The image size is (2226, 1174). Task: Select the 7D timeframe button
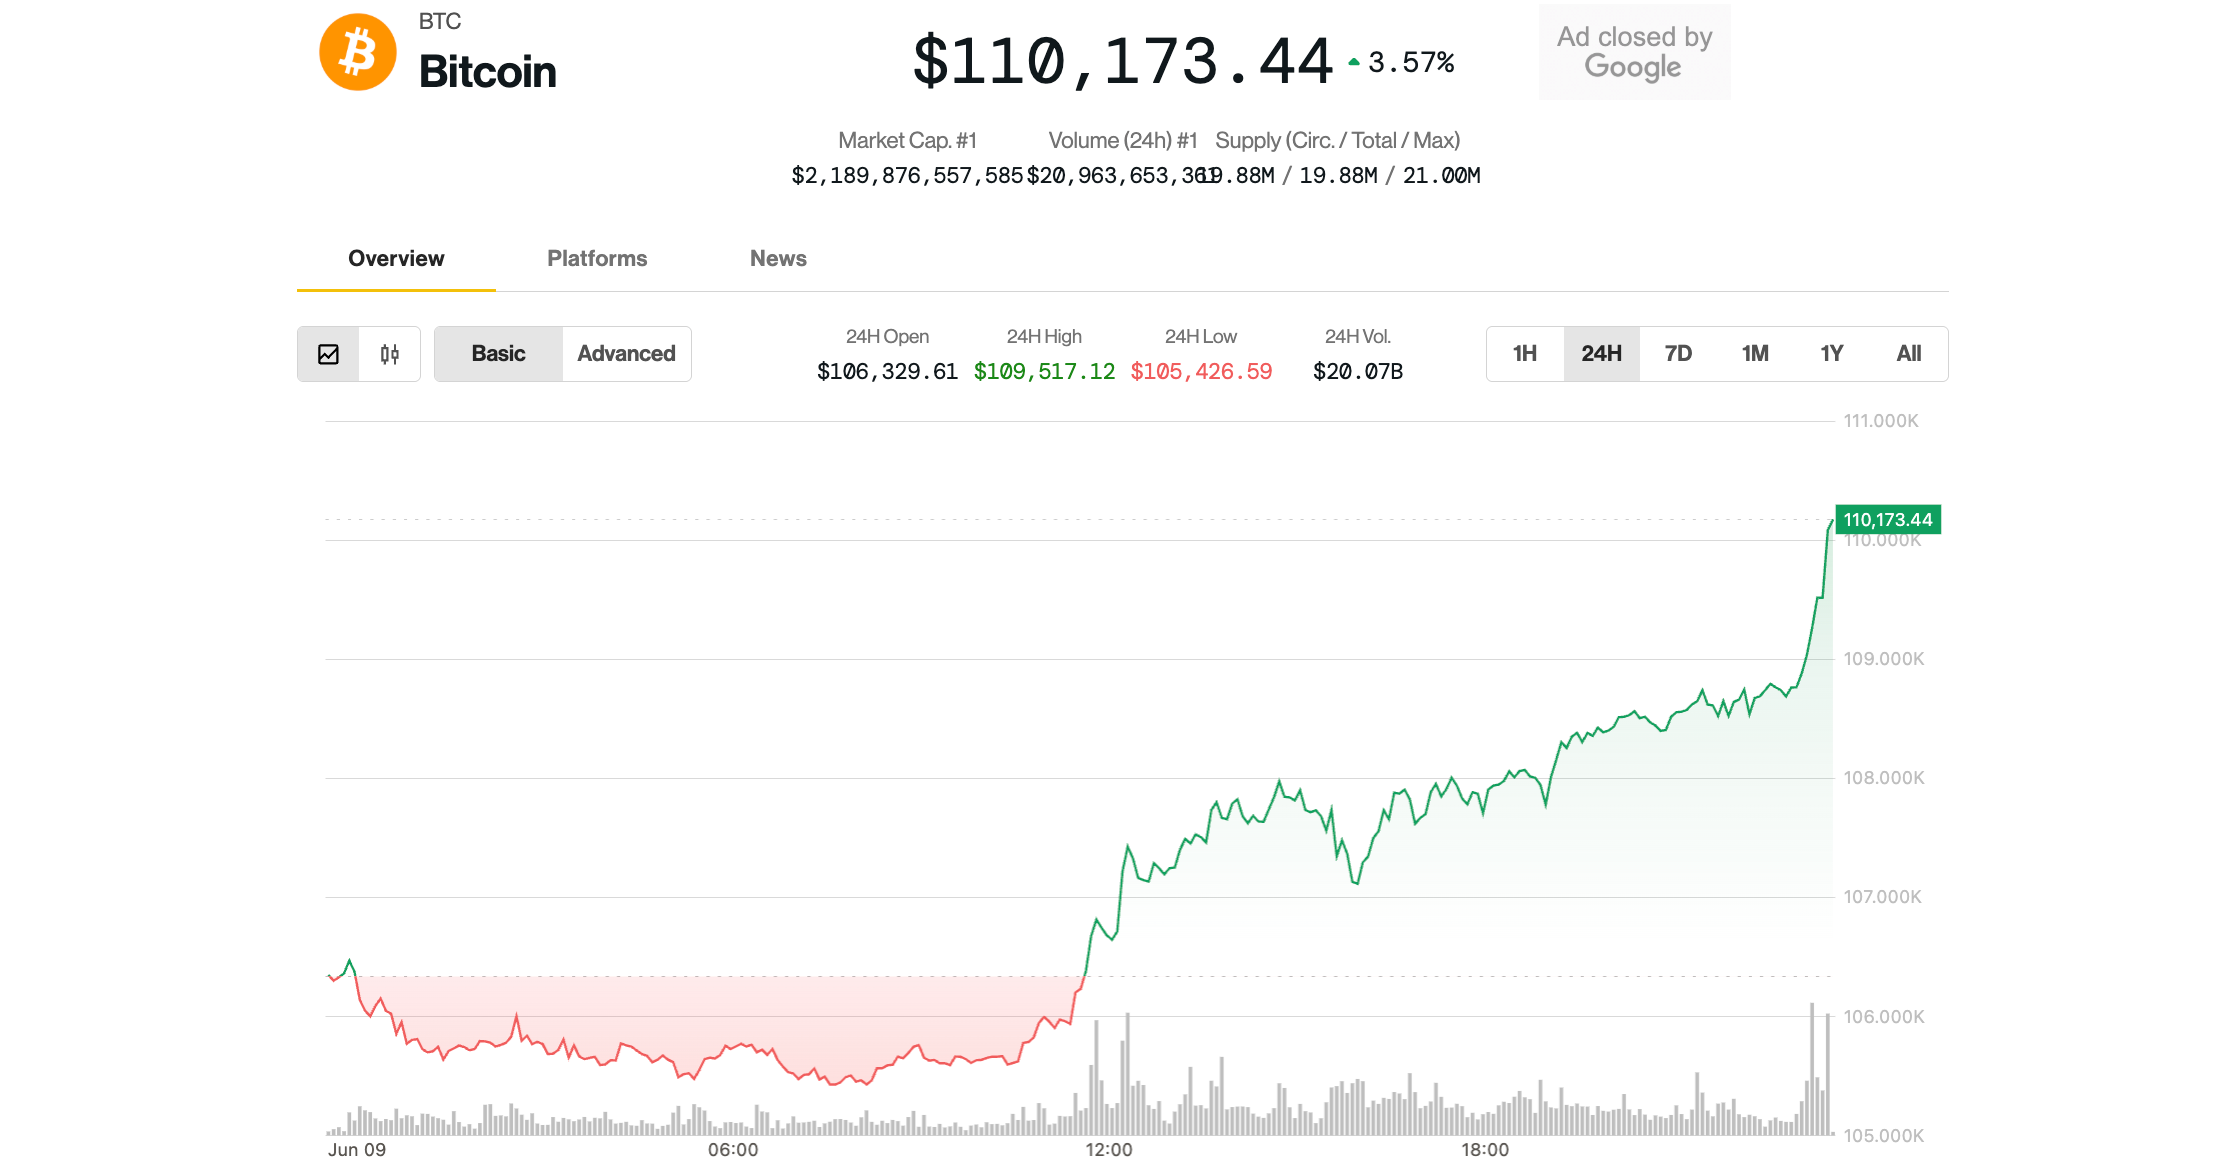[1678, 353]
